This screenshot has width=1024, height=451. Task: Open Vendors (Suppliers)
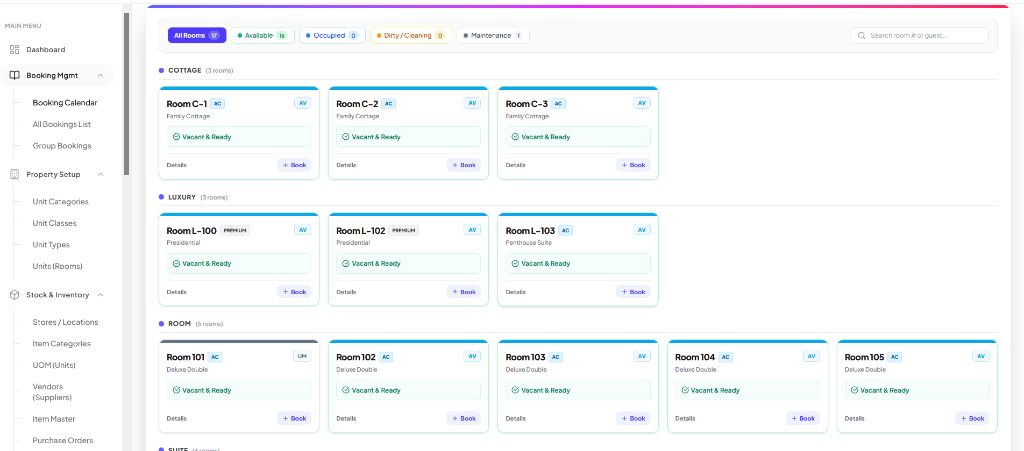tap(52, 392)
